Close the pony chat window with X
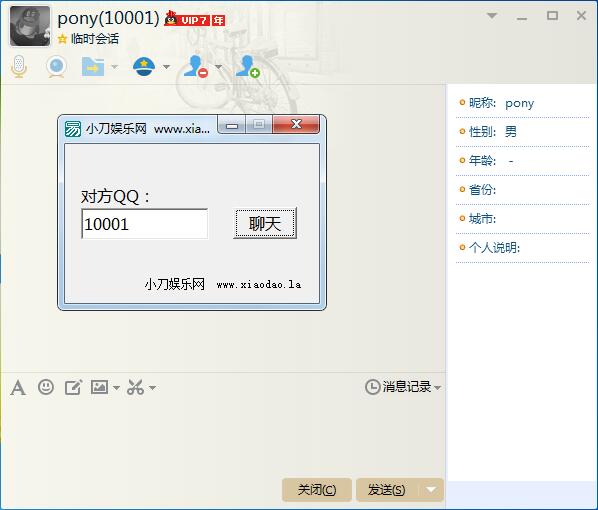 point(582,16)
